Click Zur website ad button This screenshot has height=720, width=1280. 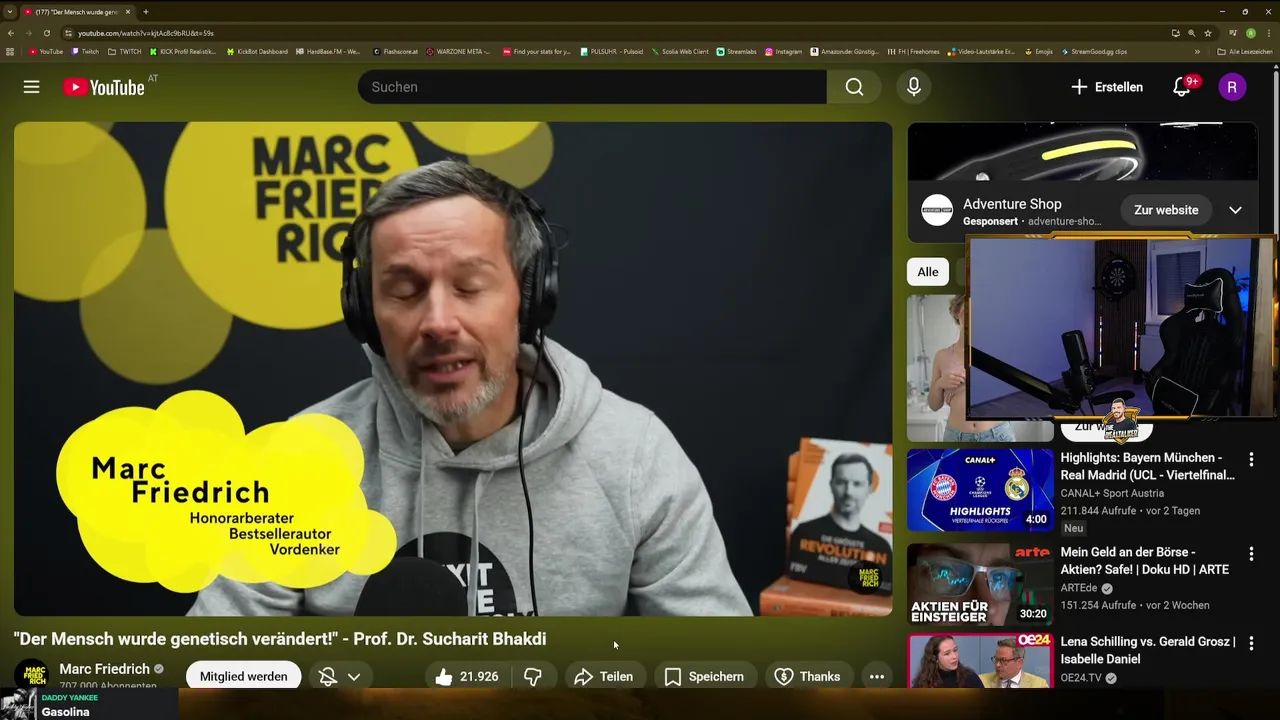coord(1166,210)
